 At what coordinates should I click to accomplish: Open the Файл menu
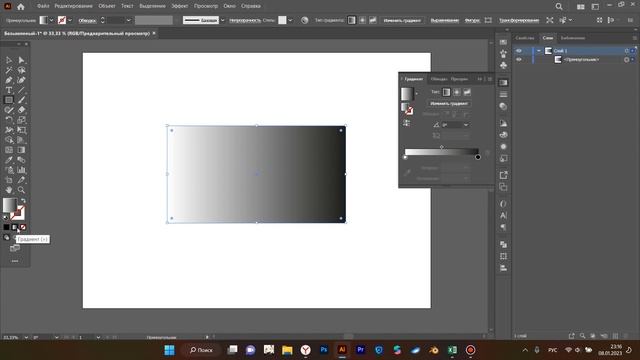click(x=43, y=6)
